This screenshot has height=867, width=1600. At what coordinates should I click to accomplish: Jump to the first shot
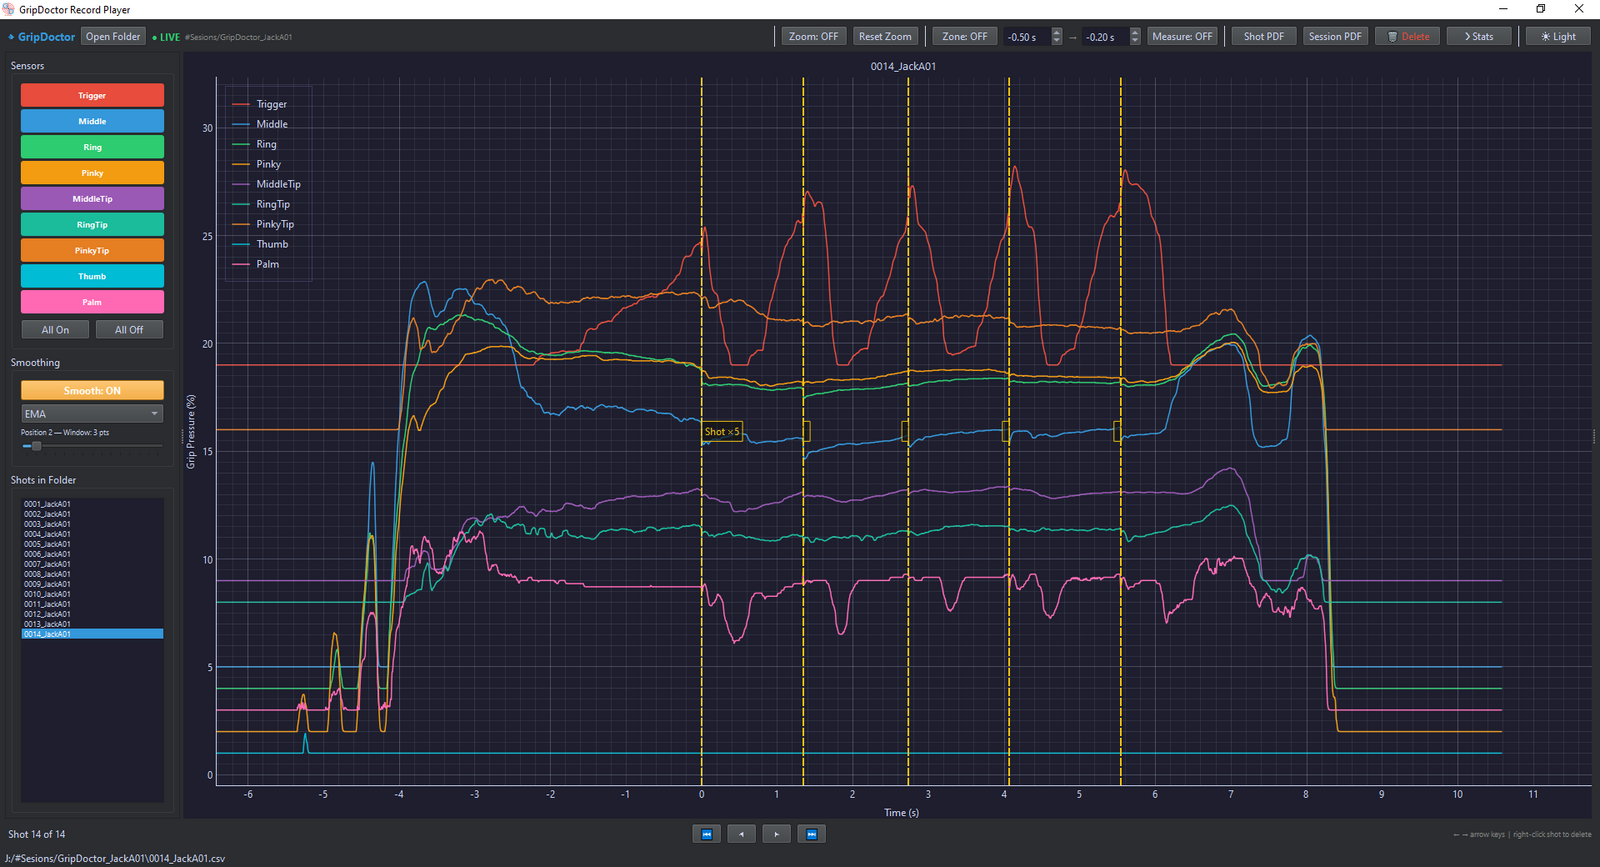coord(707,834)
